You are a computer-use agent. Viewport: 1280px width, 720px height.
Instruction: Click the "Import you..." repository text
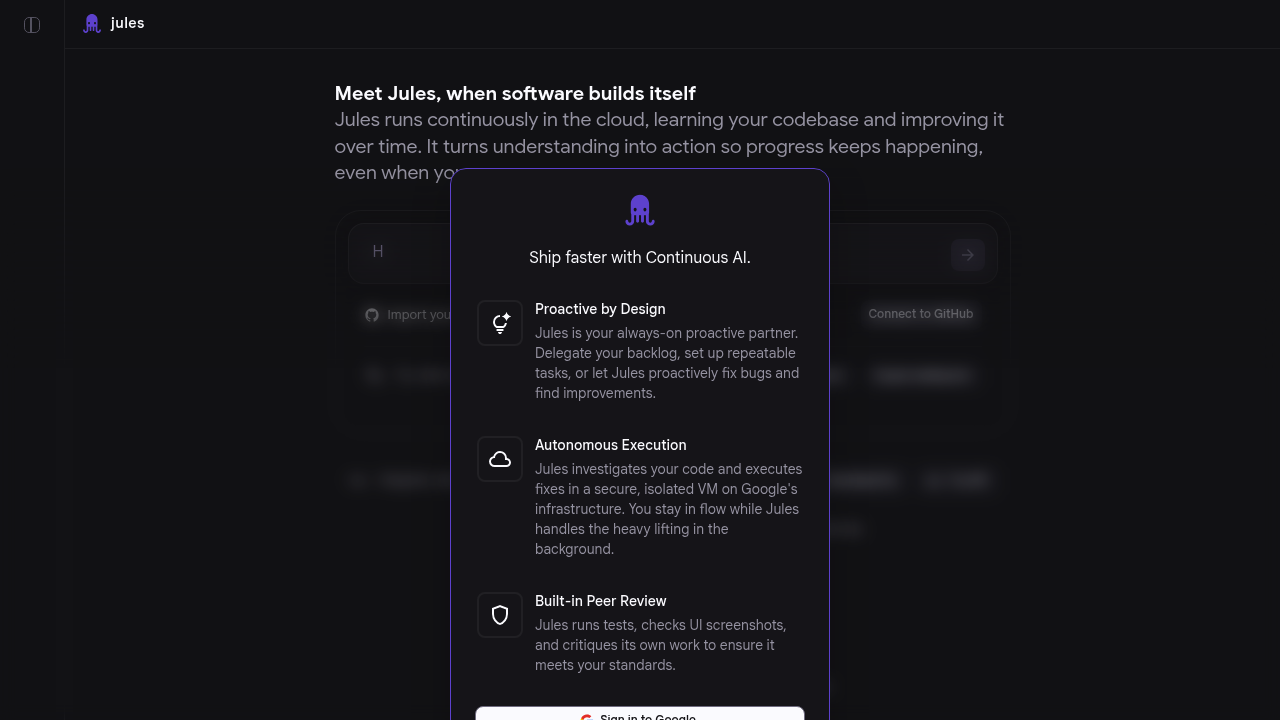pyautogui.click(x=419, y=315)
